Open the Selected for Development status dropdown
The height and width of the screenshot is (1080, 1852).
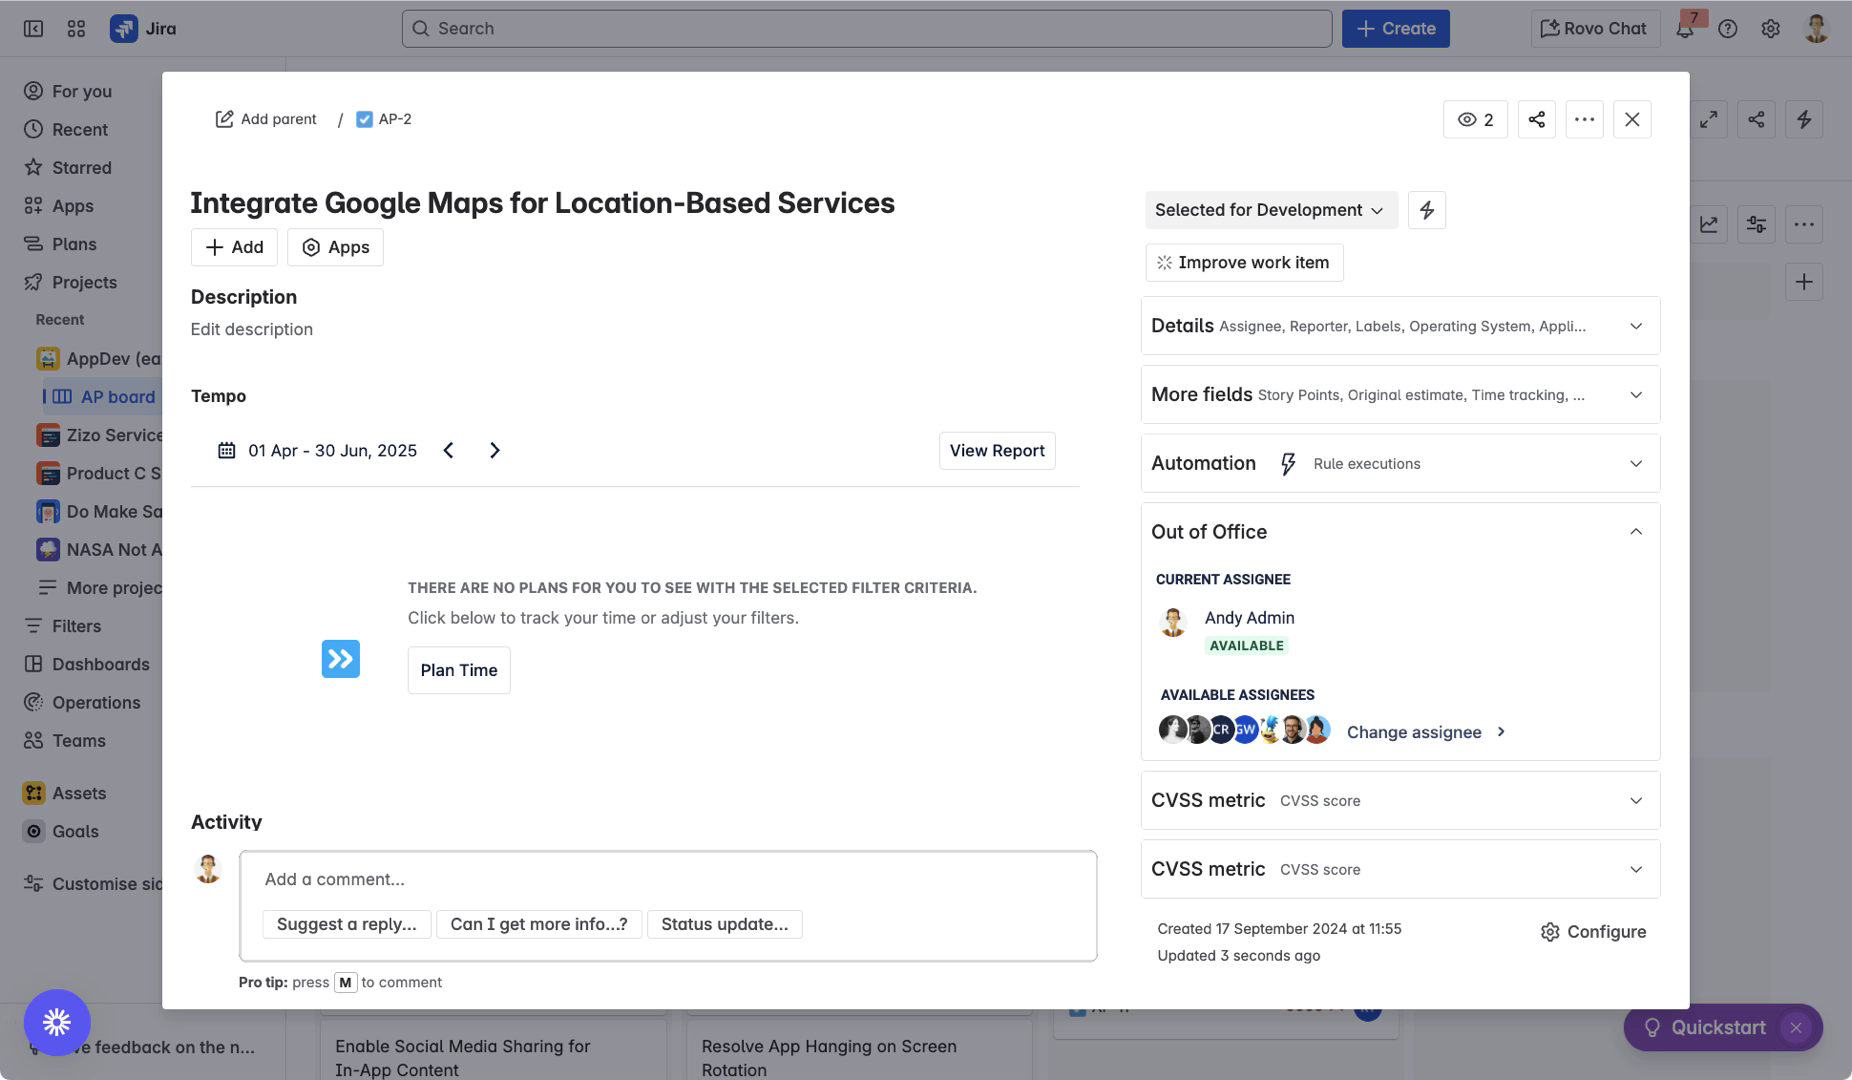(x=1270, y=210)
